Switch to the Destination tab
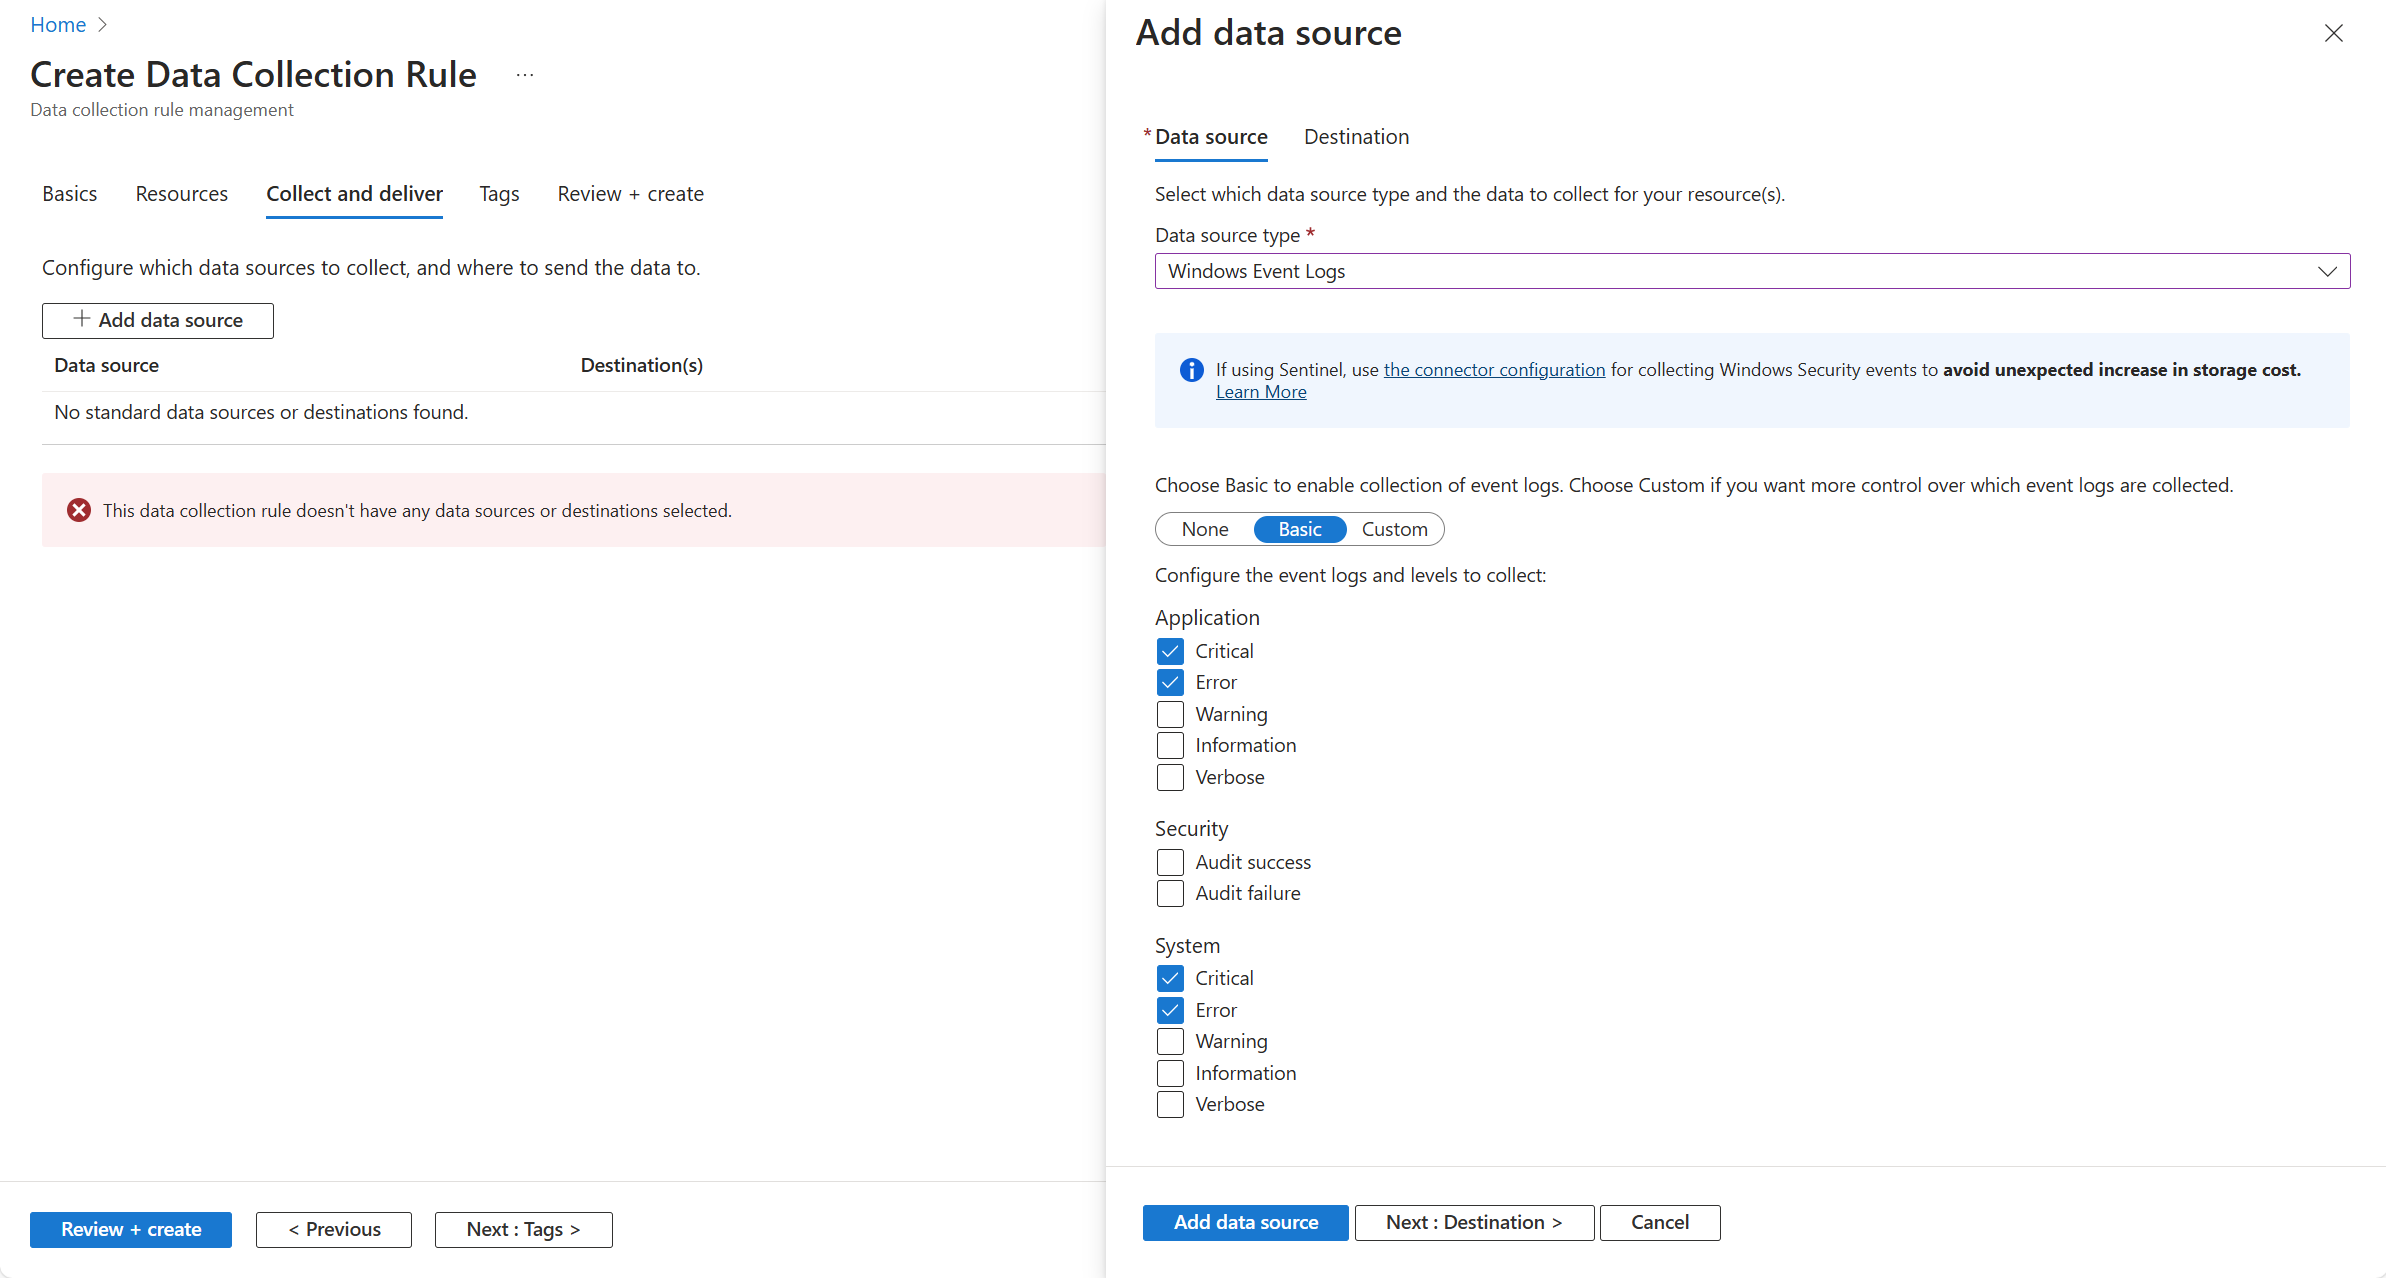 [x=1356, y=137]
